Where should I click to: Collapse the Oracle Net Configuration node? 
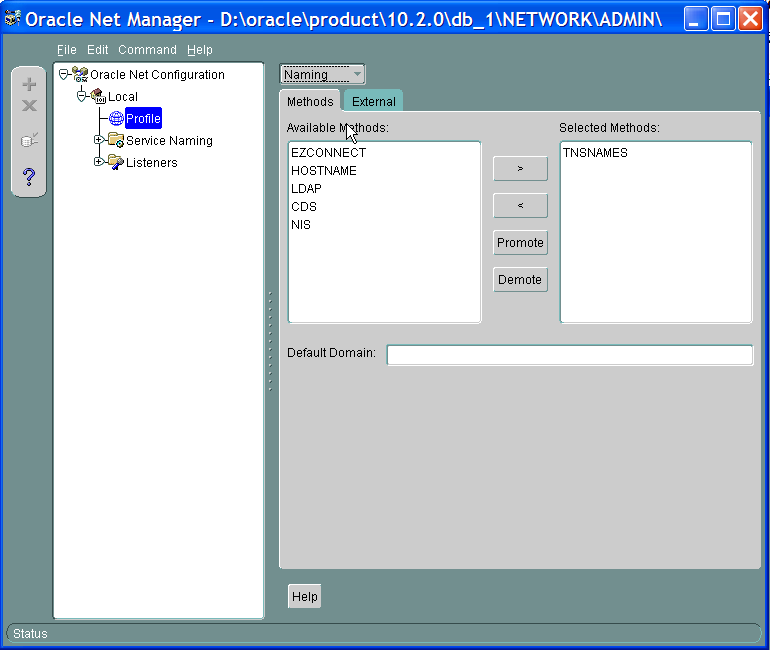tap(63, 75)
